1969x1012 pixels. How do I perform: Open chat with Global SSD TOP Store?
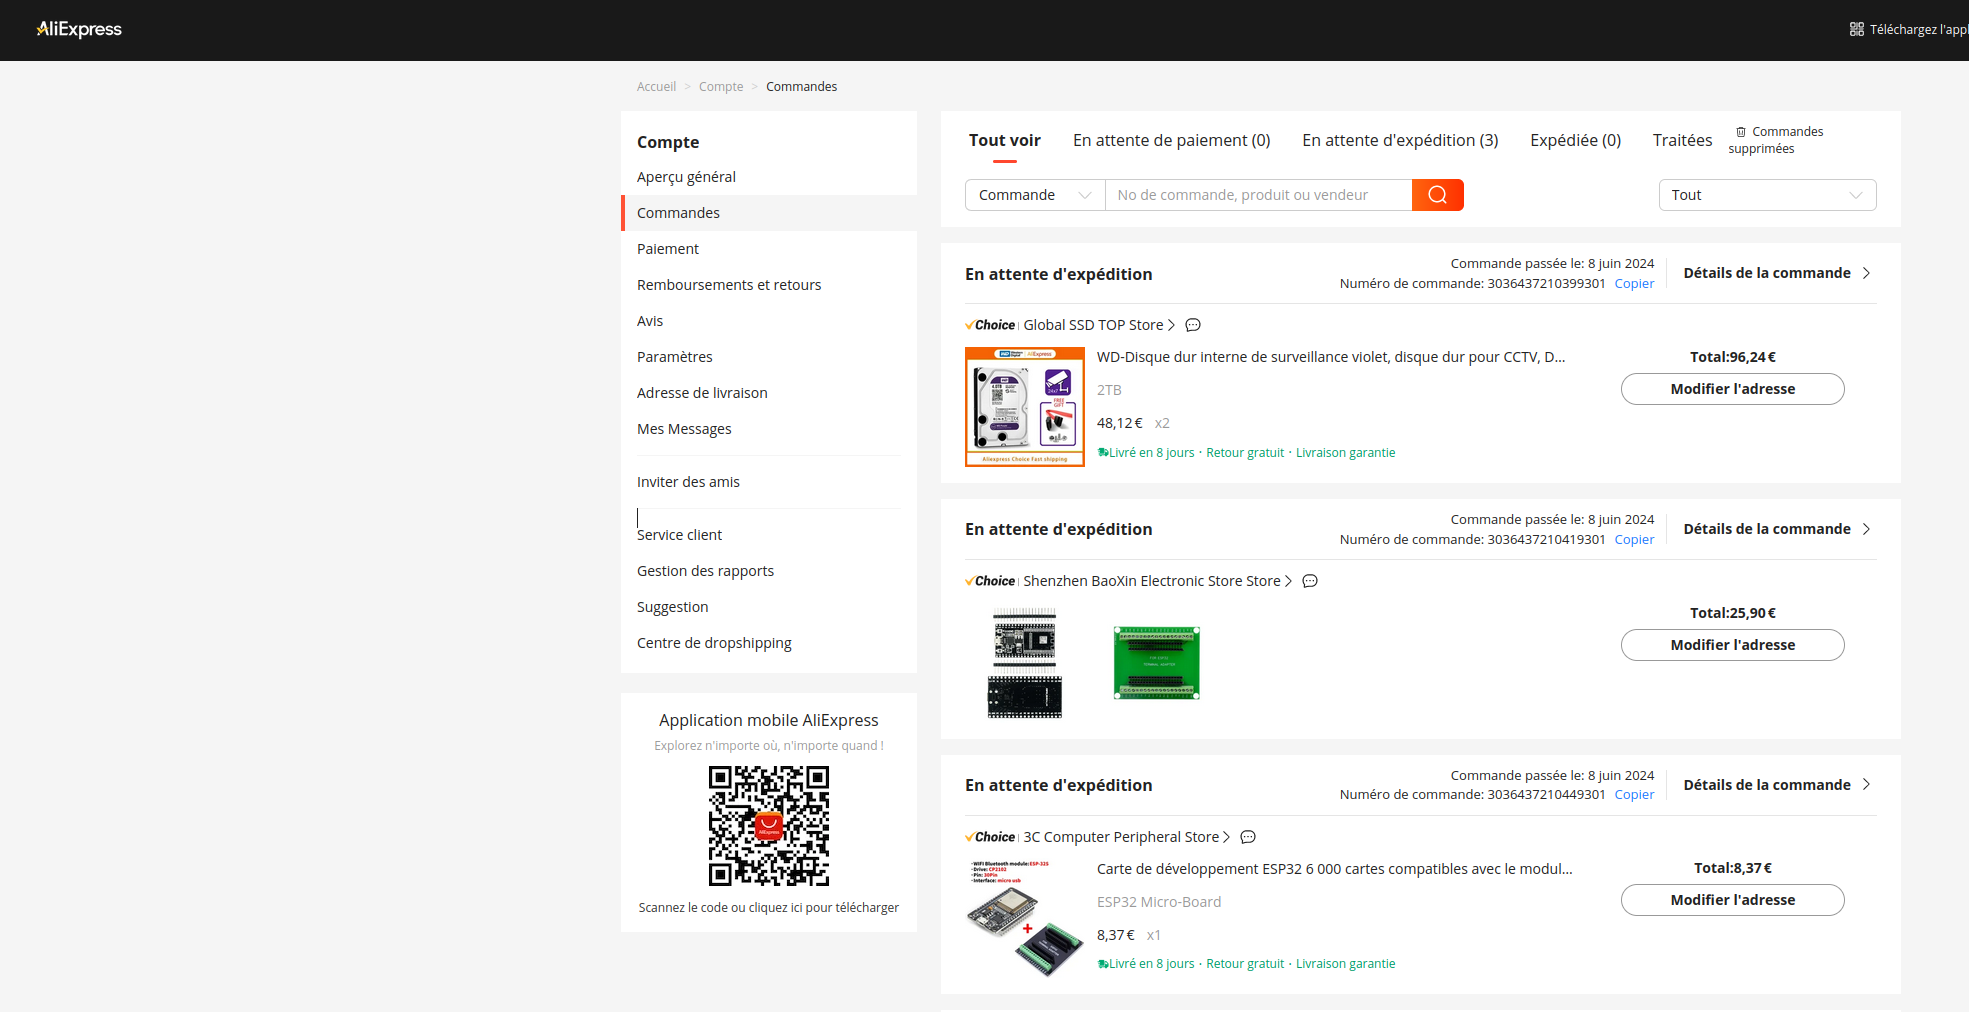tap(1192, 325)
